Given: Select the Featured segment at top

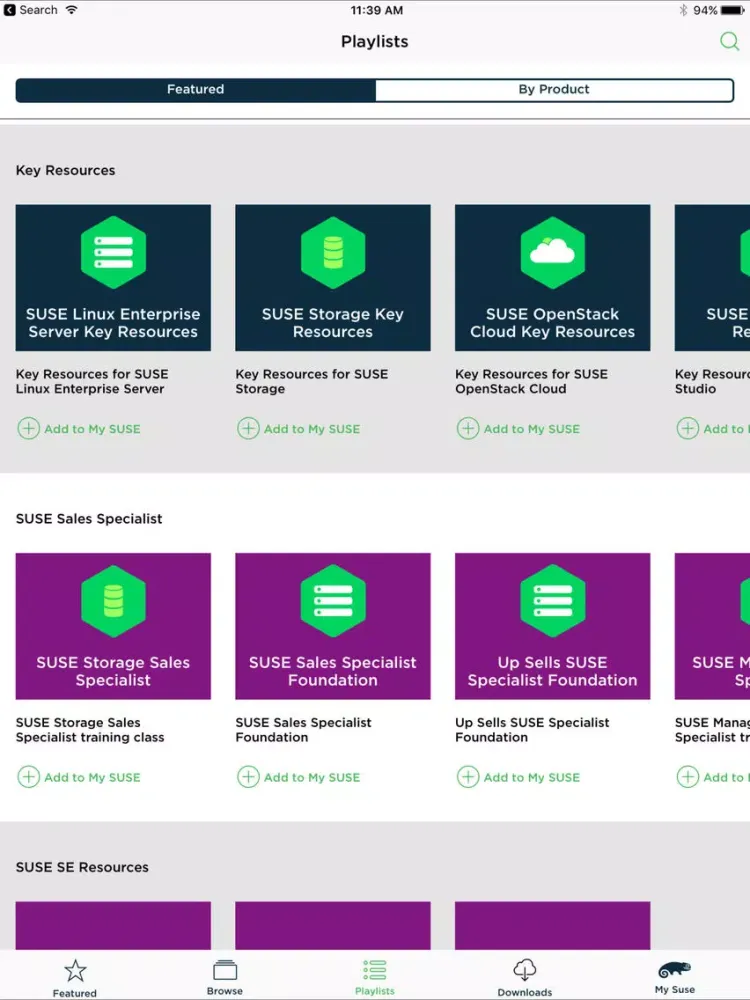Looking at the screenshot, I should [195, 90].
